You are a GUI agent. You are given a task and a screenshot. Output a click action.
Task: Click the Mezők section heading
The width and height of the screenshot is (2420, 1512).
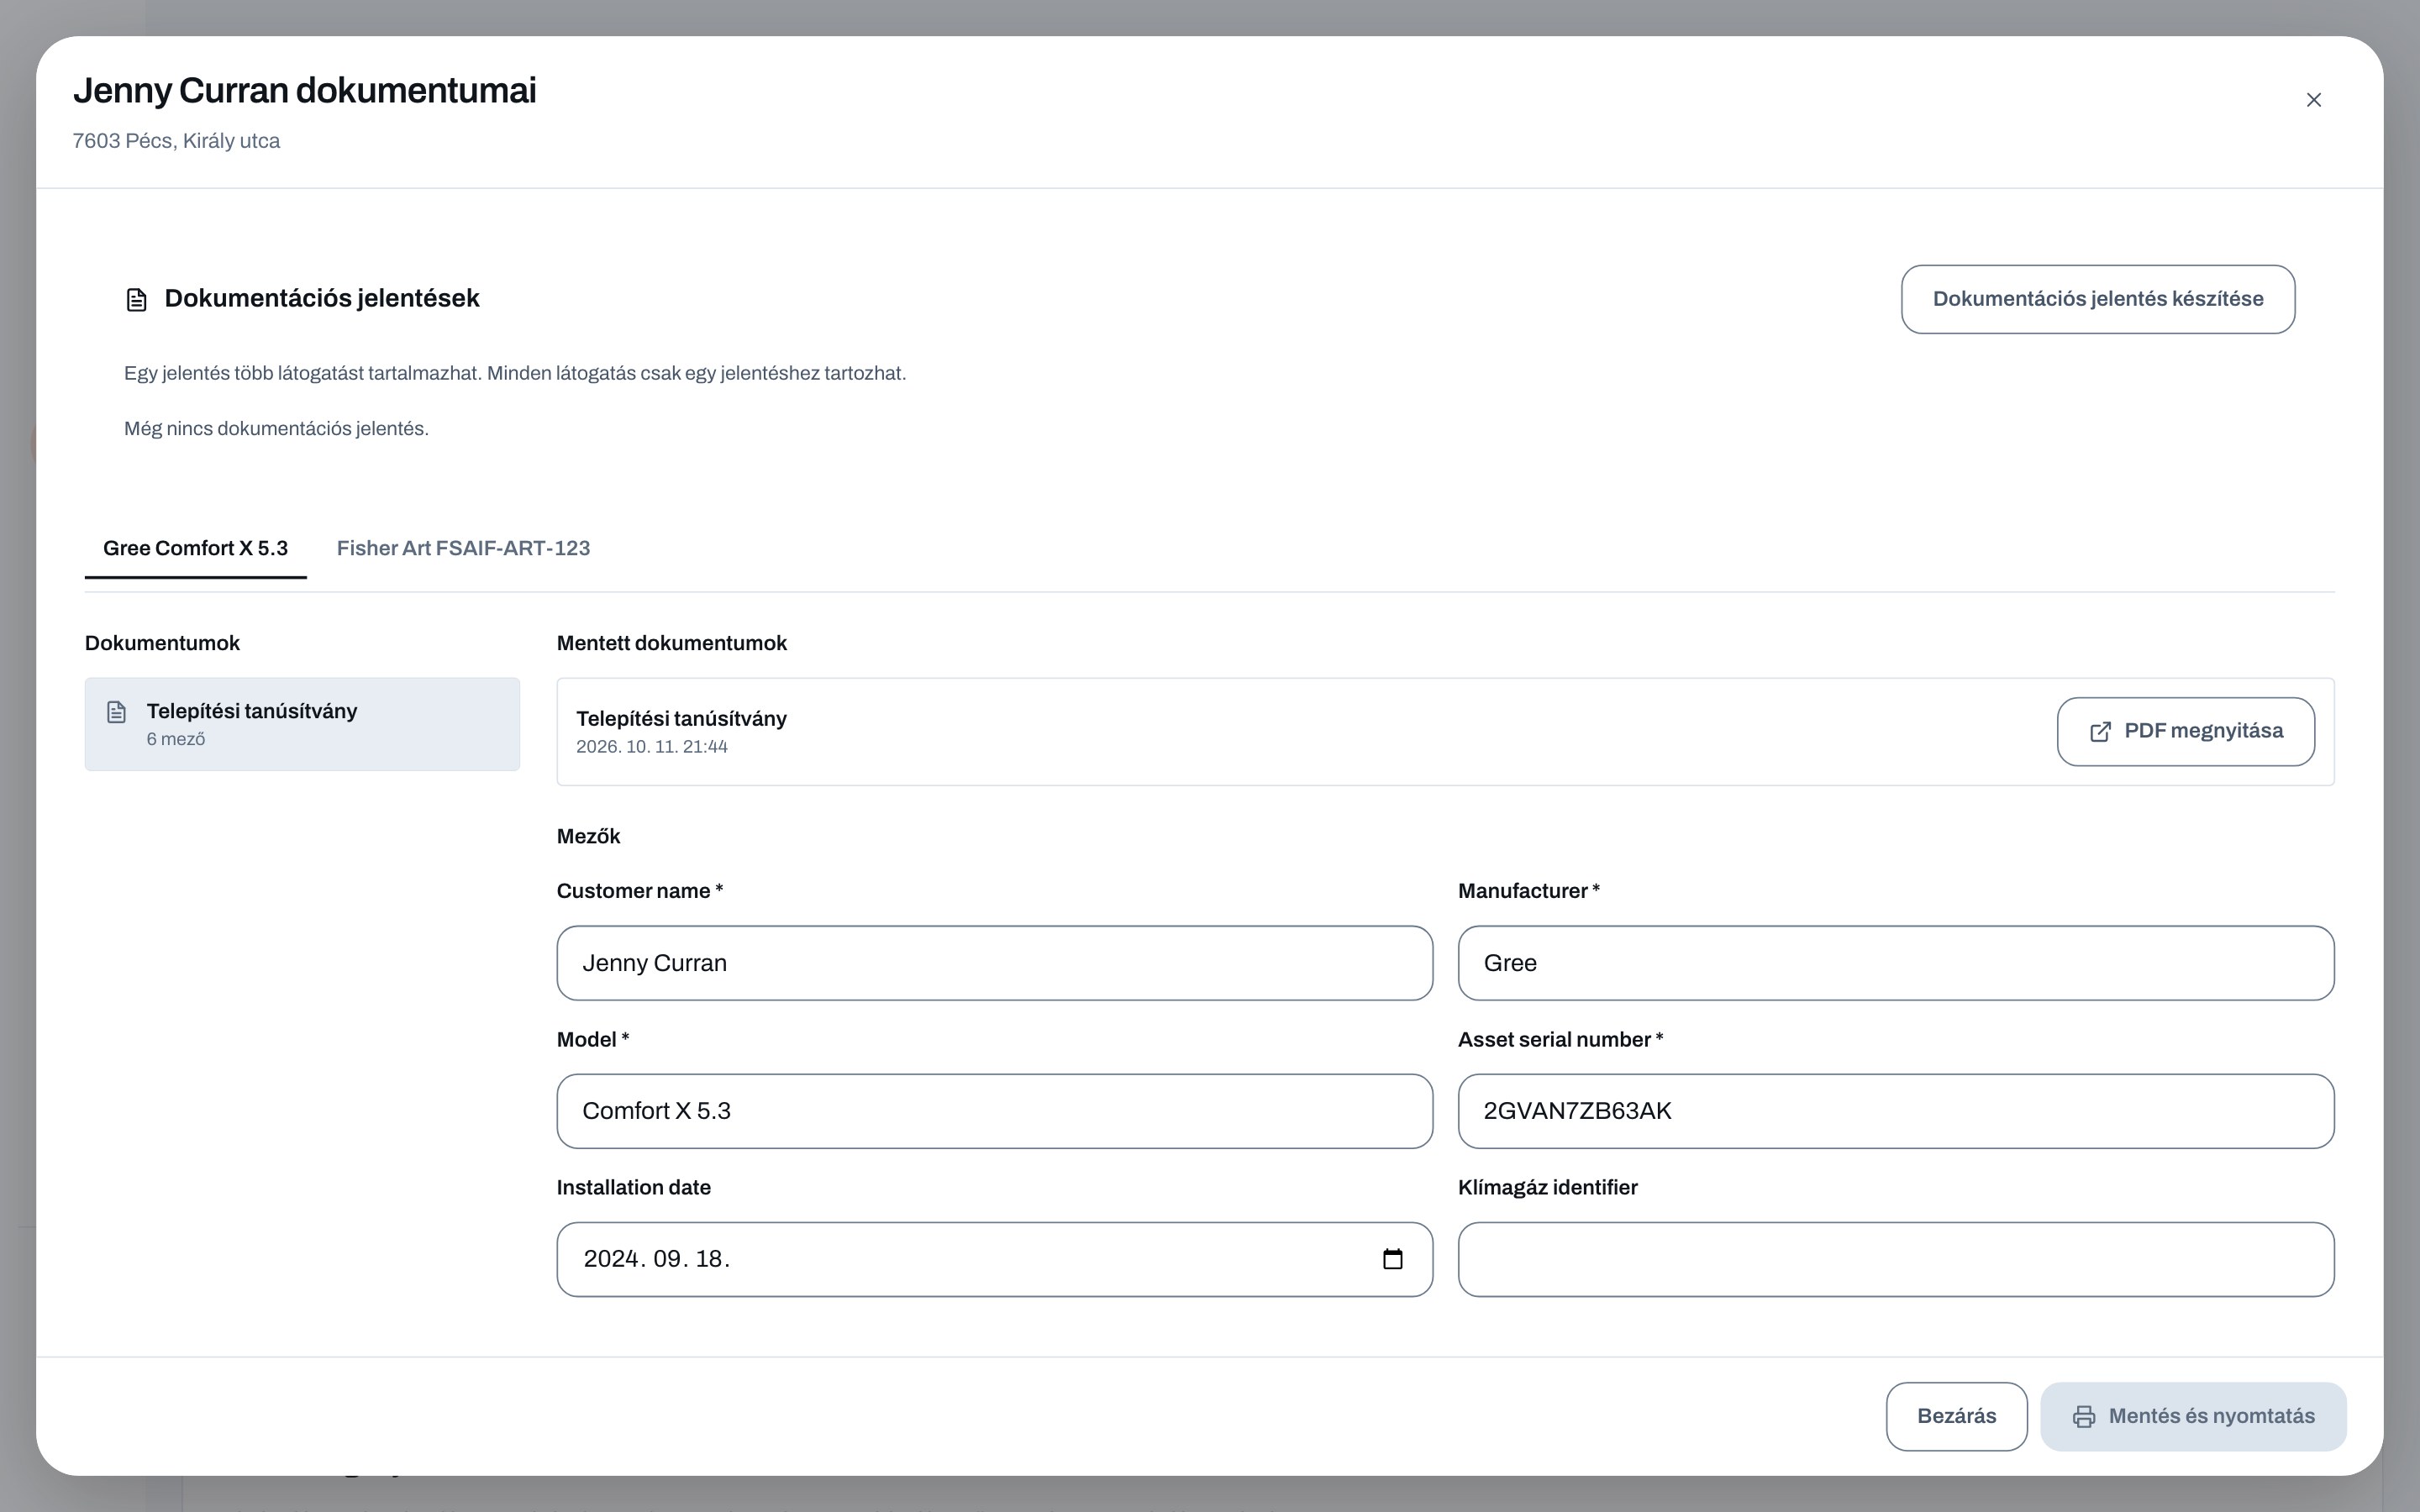588,837
